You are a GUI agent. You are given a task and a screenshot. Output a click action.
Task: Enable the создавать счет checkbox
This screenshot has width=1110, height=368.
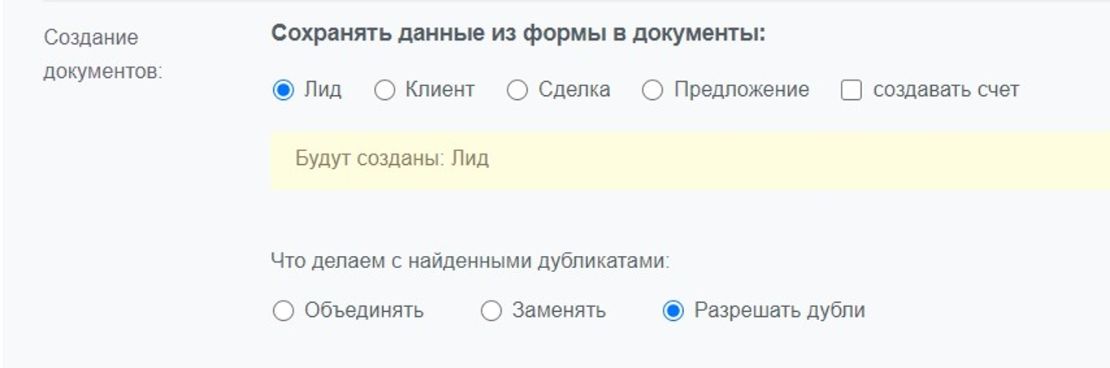851,91
